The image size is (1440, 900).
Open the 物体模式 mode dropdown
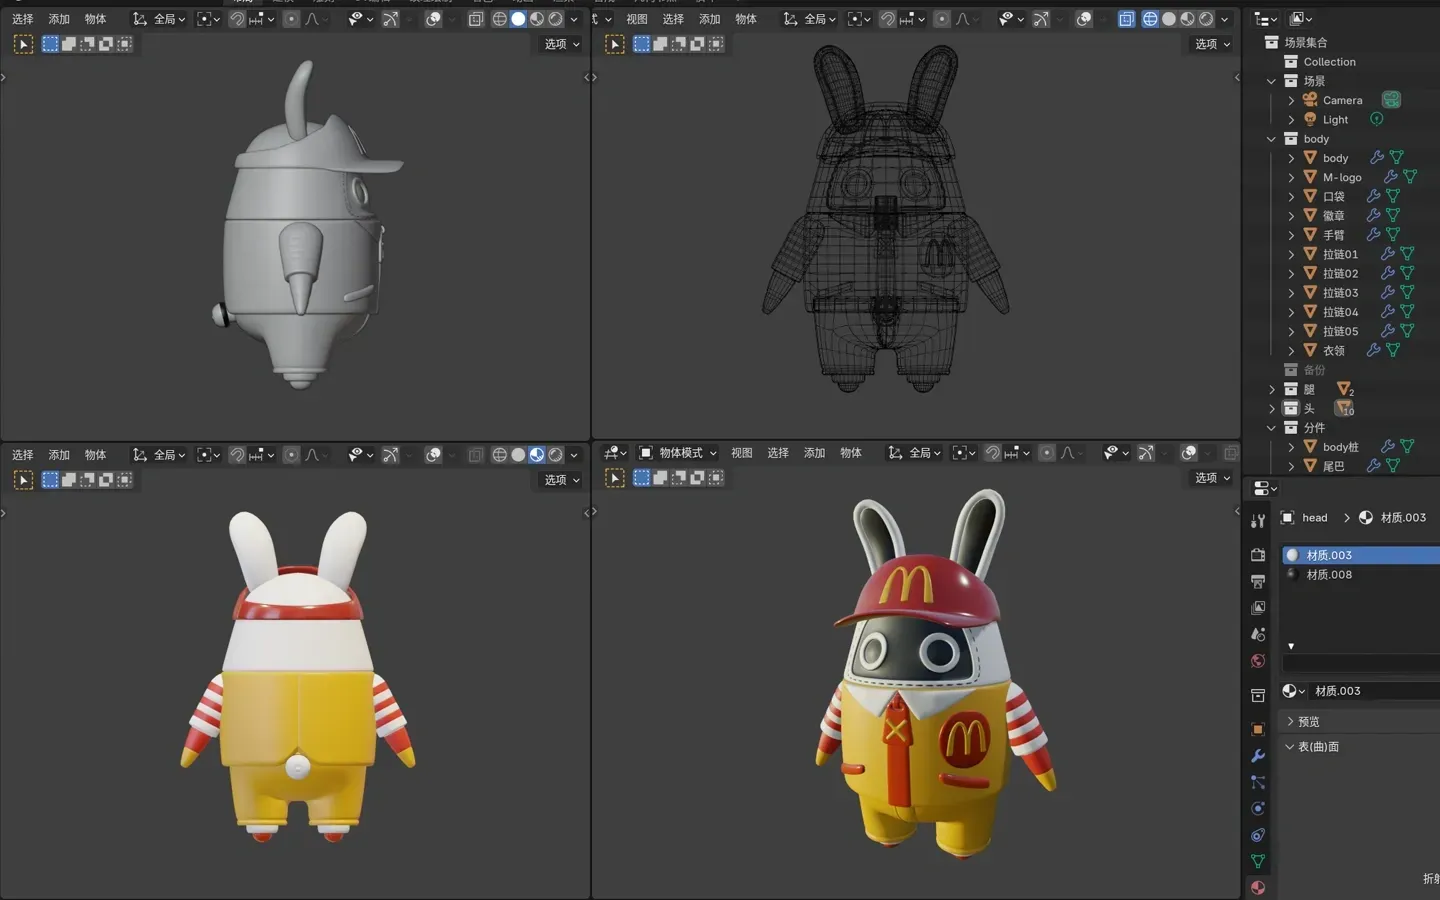pyautogui.click(x=678, y=453)
